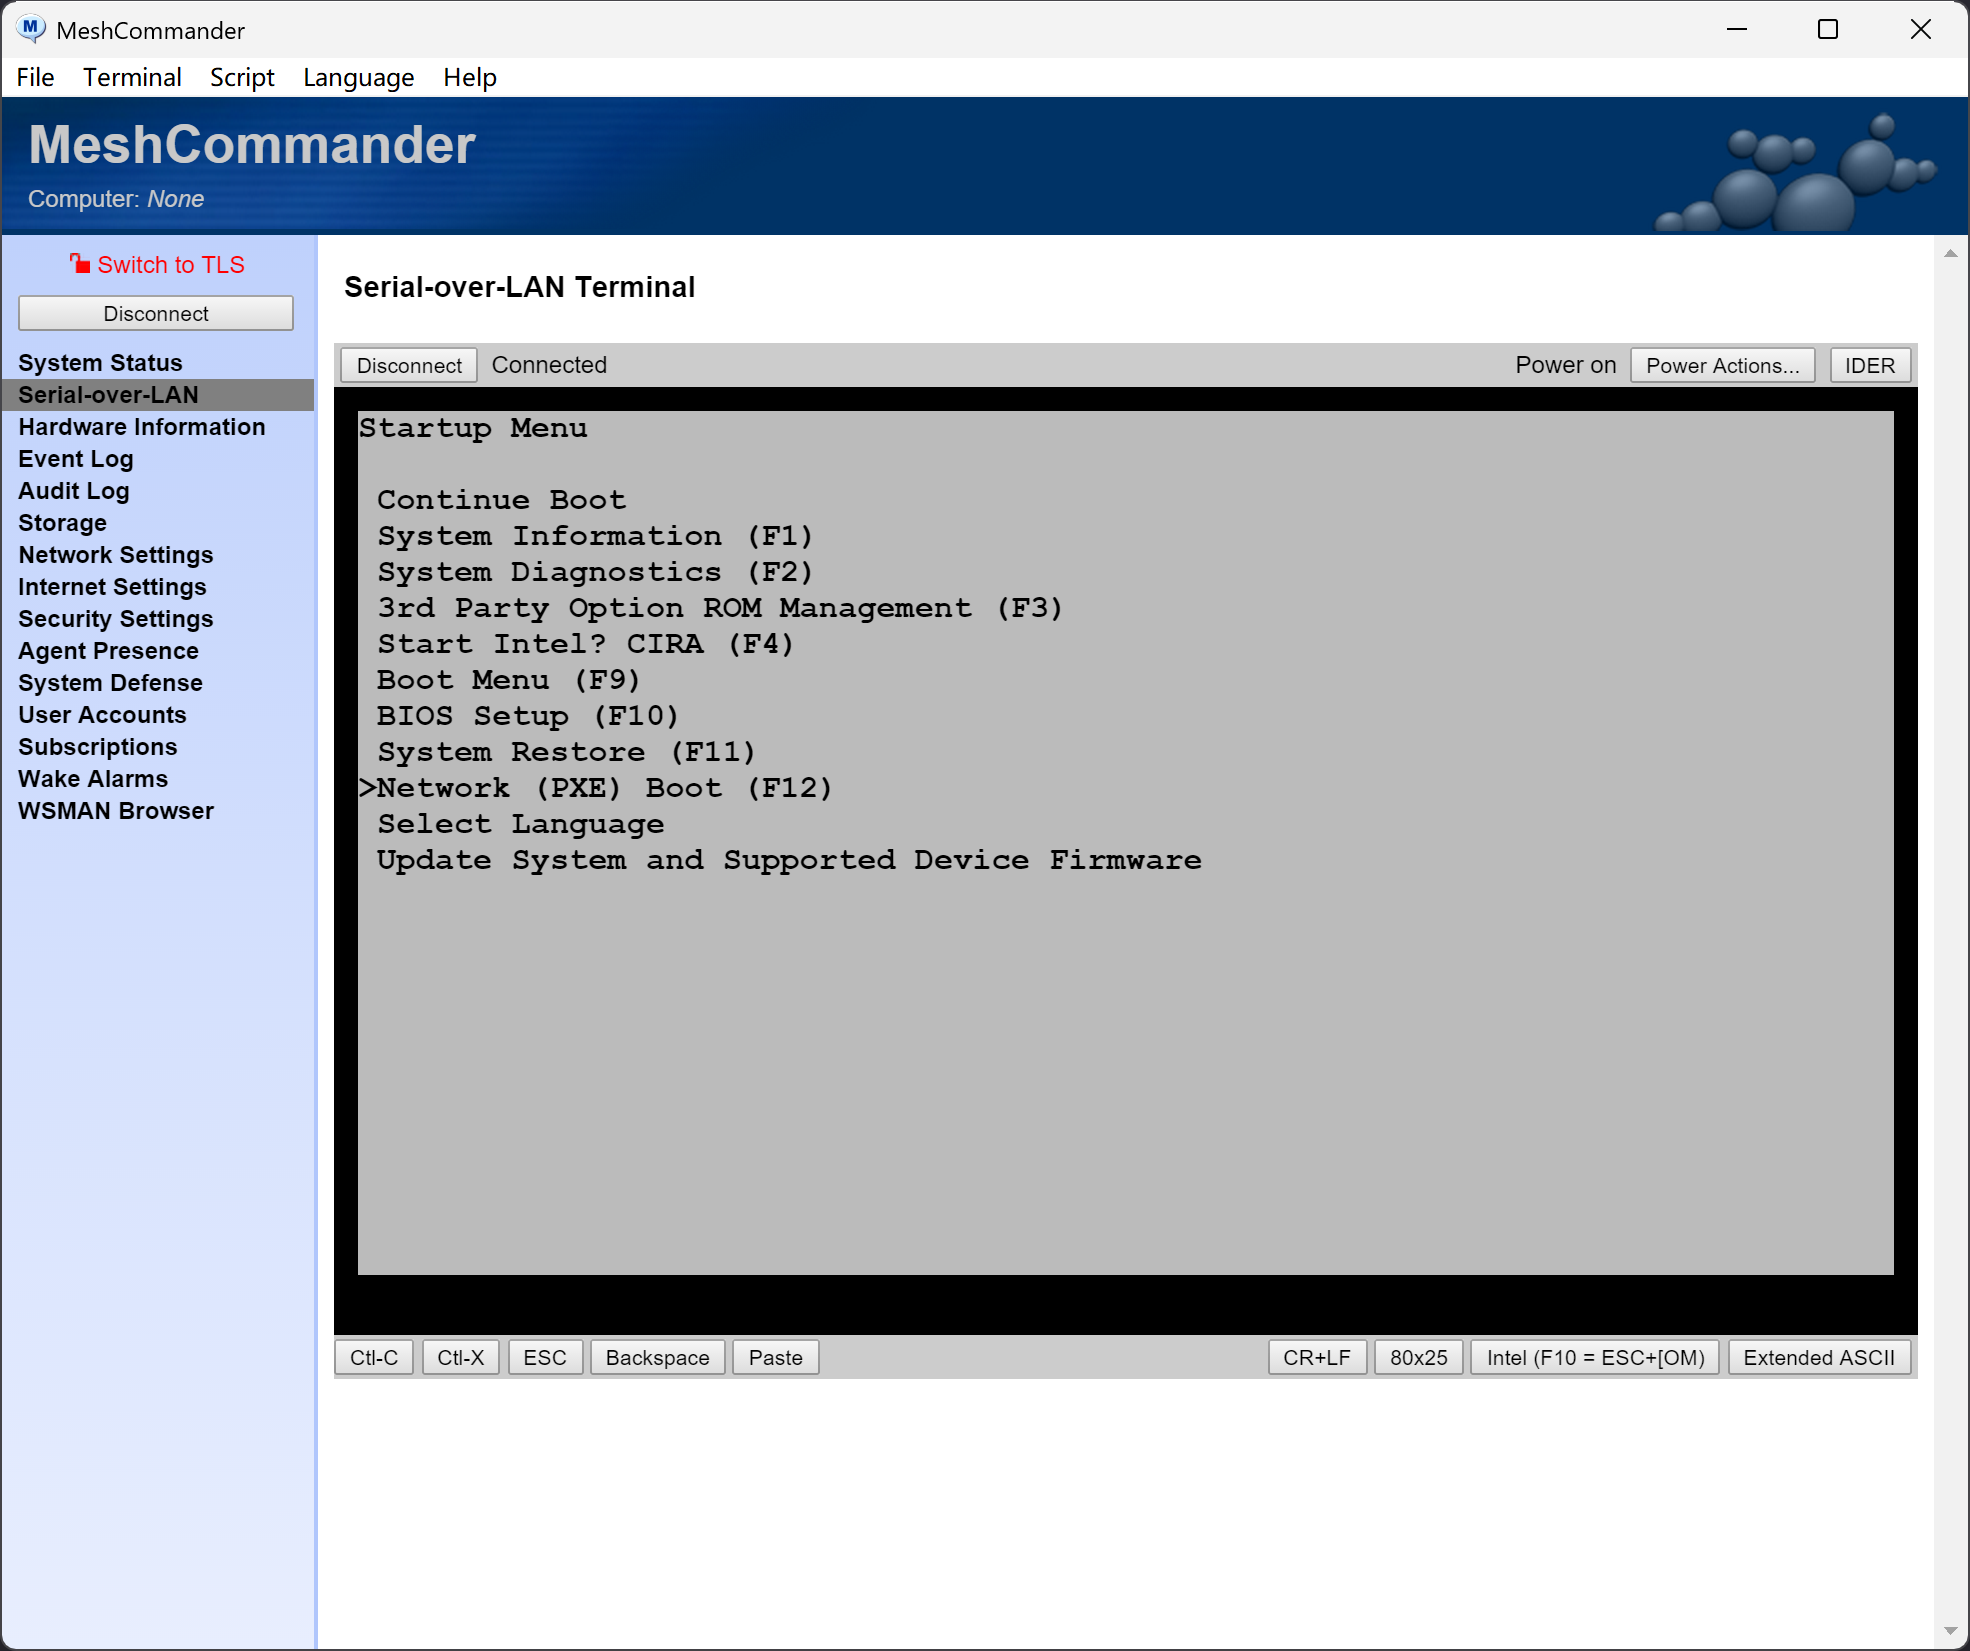Open the Audit Log page
Screen dimensions: 1970x1651
point(74,491)
